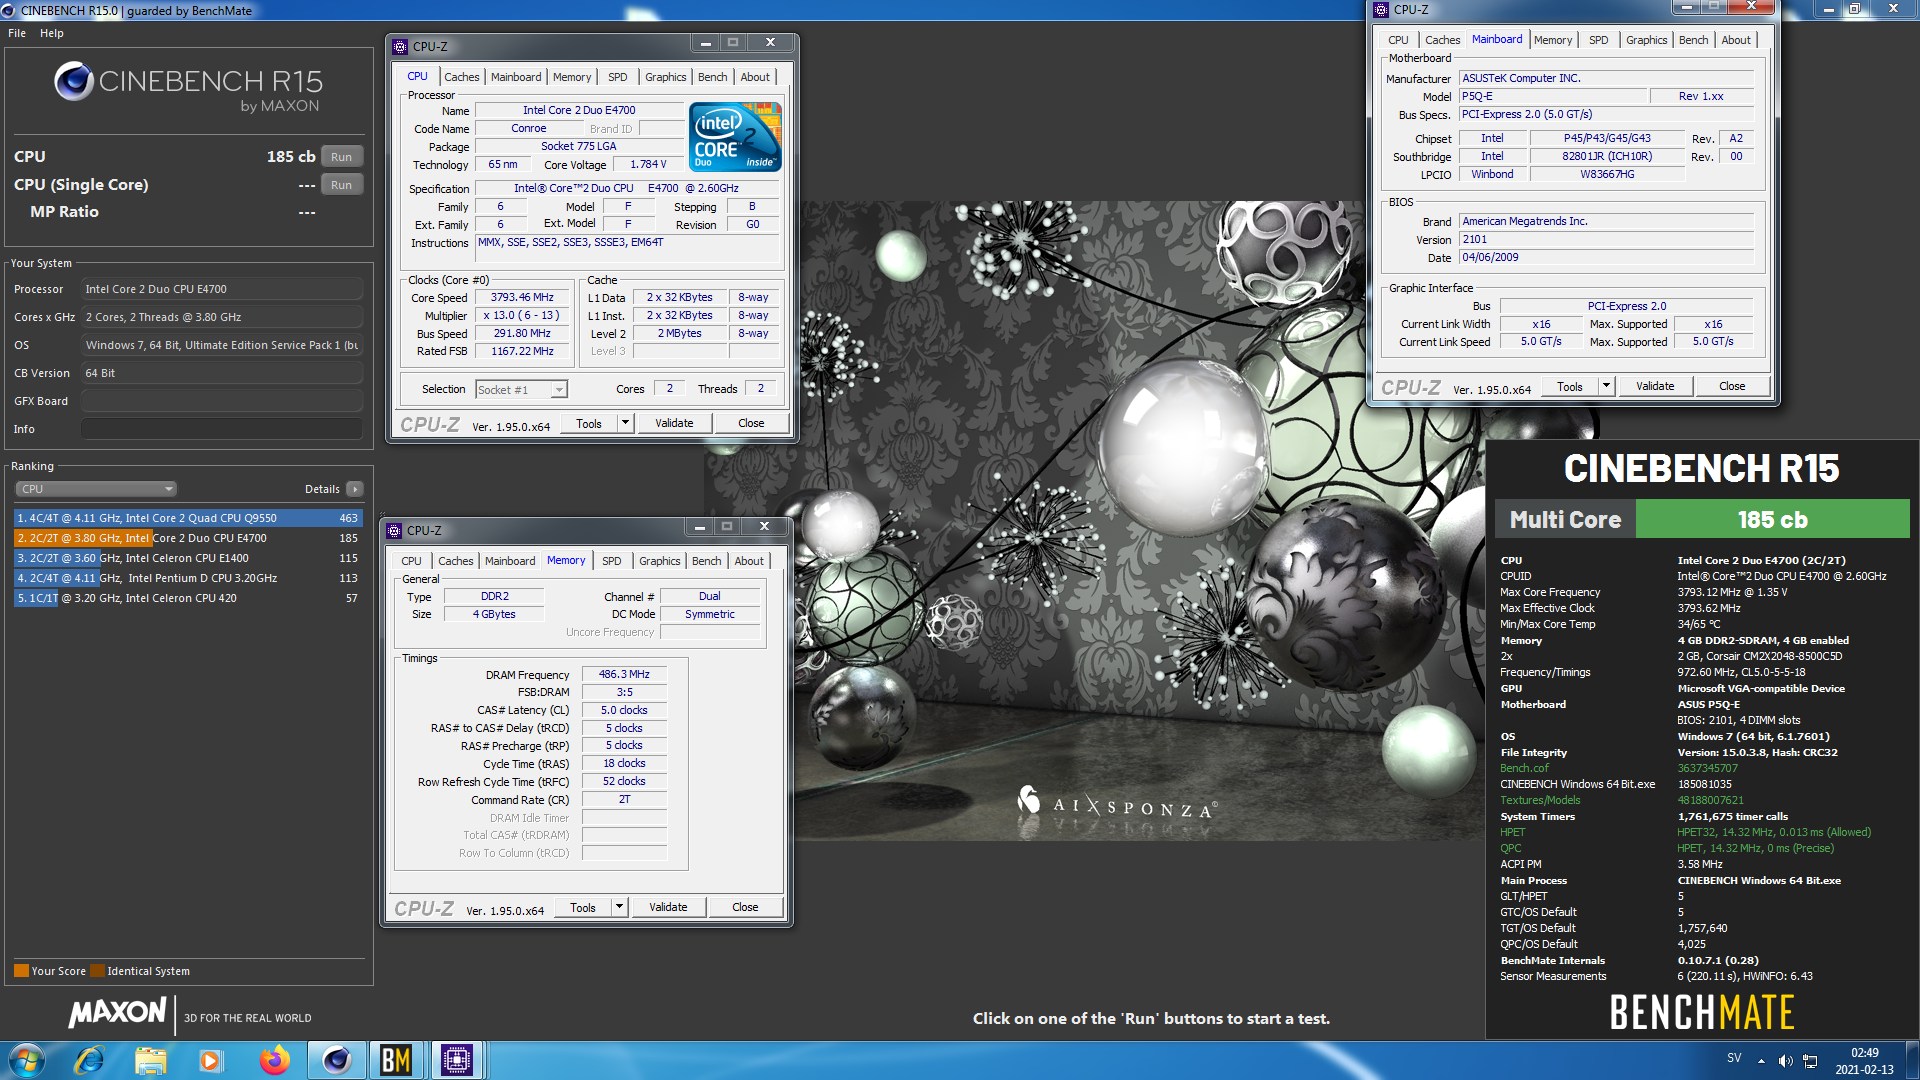
Task: Click the QPC link in BenchMate
Action: (1510, 849)
